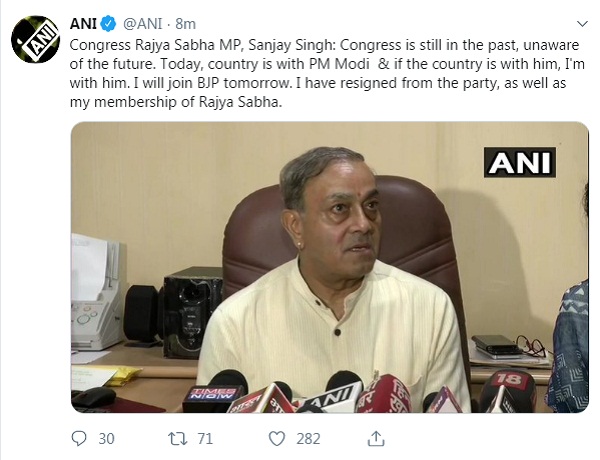600x460 pixels.
Task: Click the reply speech bubble icon
Action: [x=81, y=438]
